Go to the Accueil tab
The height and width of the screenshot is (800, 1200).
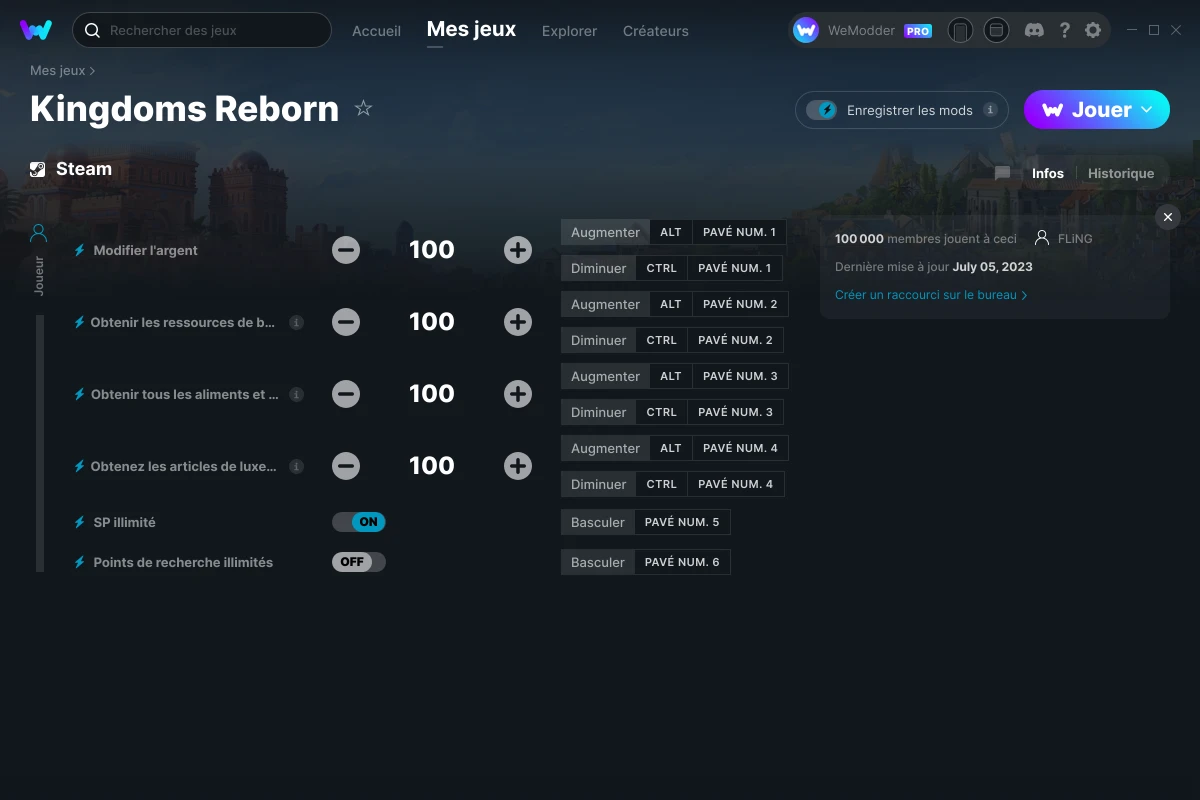(376, 31)
